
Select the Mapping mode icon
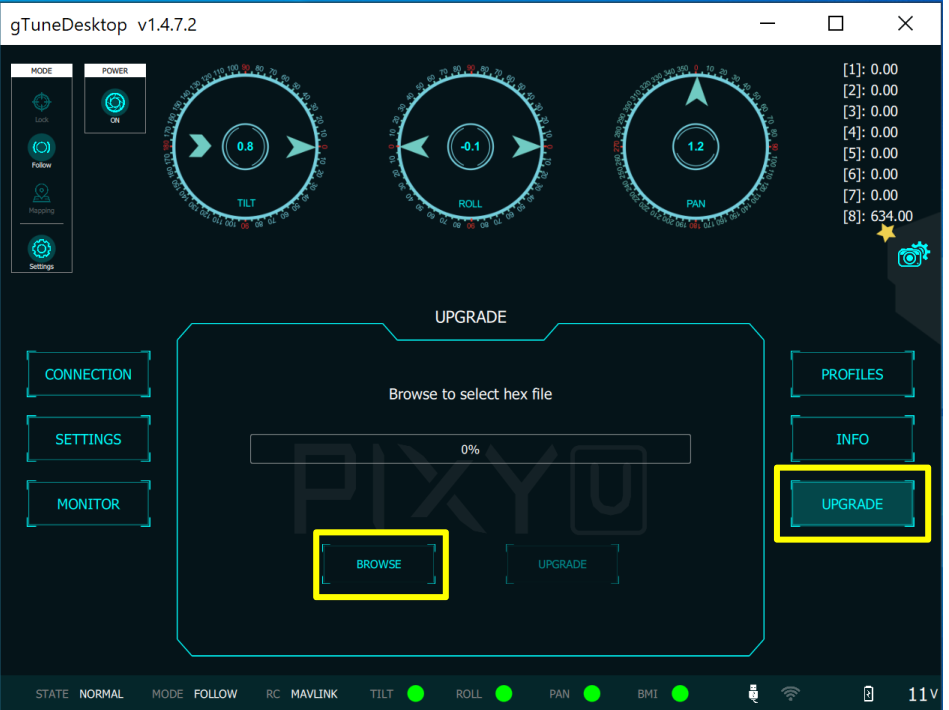[41, 195]
